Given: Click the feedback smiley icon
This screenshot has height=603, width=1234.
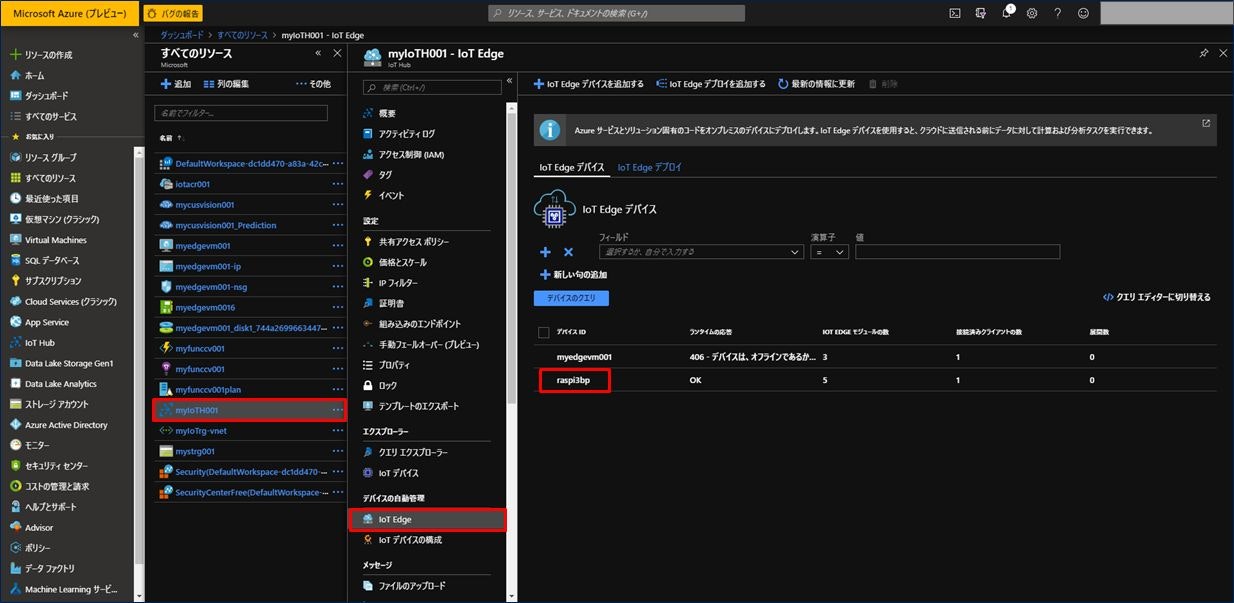Looking at the screenshot, I should pyautogui.click(x=1083, y=13).
